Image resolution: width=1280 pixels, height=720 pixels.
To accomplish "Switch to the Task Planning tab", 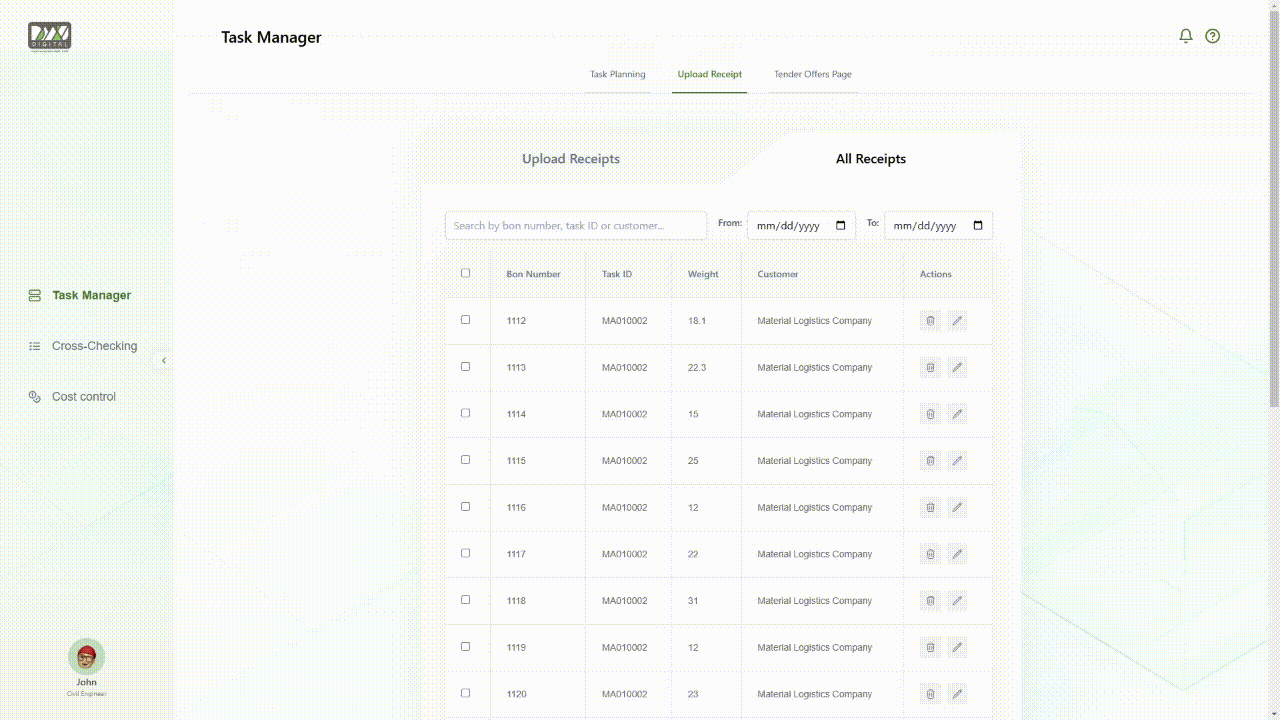I will [617, 75].
